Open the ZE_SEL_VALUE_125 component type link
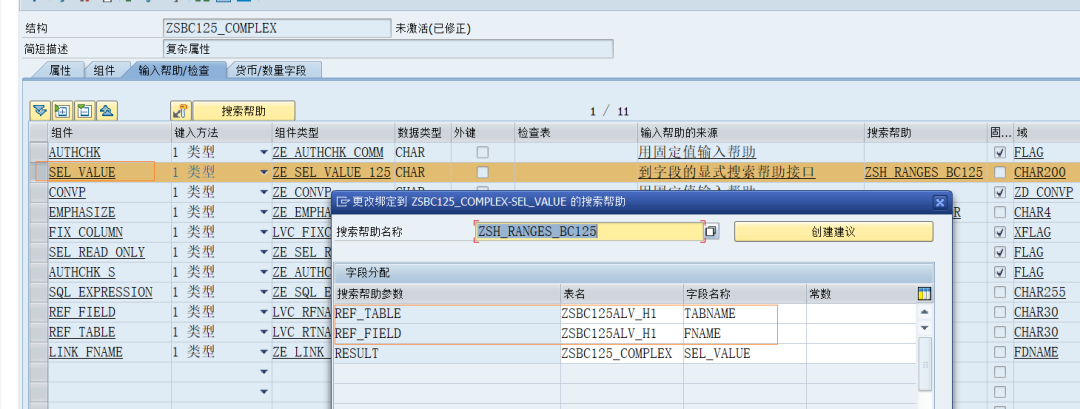 pos(331,172)
